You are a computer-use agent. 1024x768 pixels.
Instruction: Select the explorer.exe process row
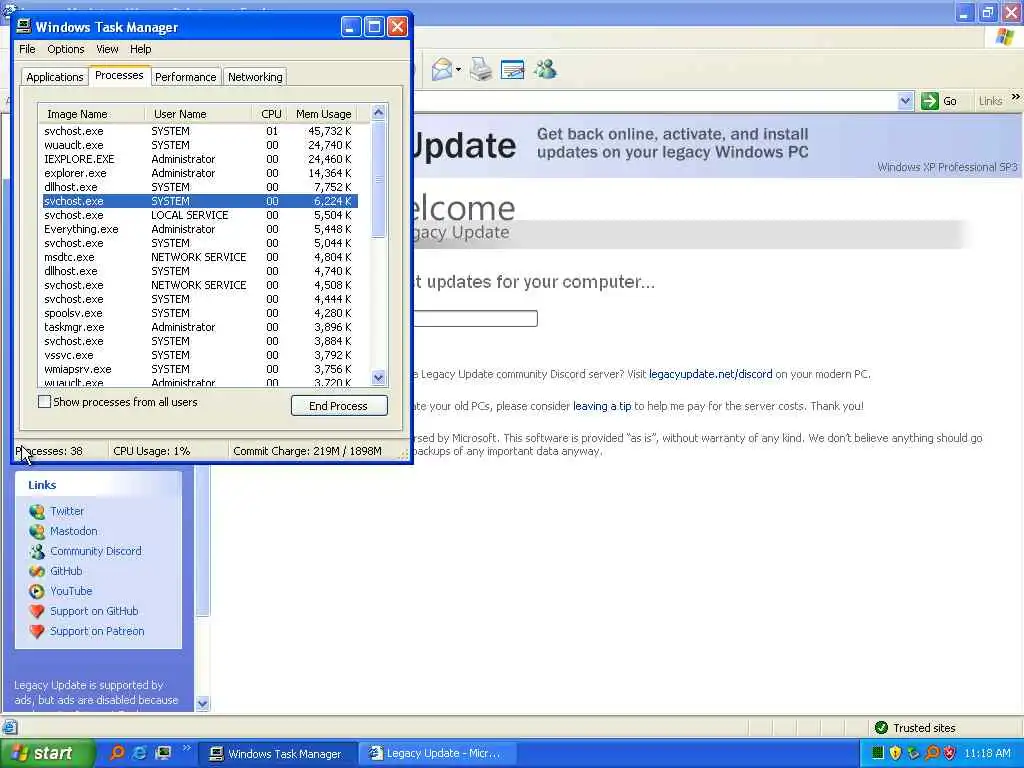click(x=200, y=173)
